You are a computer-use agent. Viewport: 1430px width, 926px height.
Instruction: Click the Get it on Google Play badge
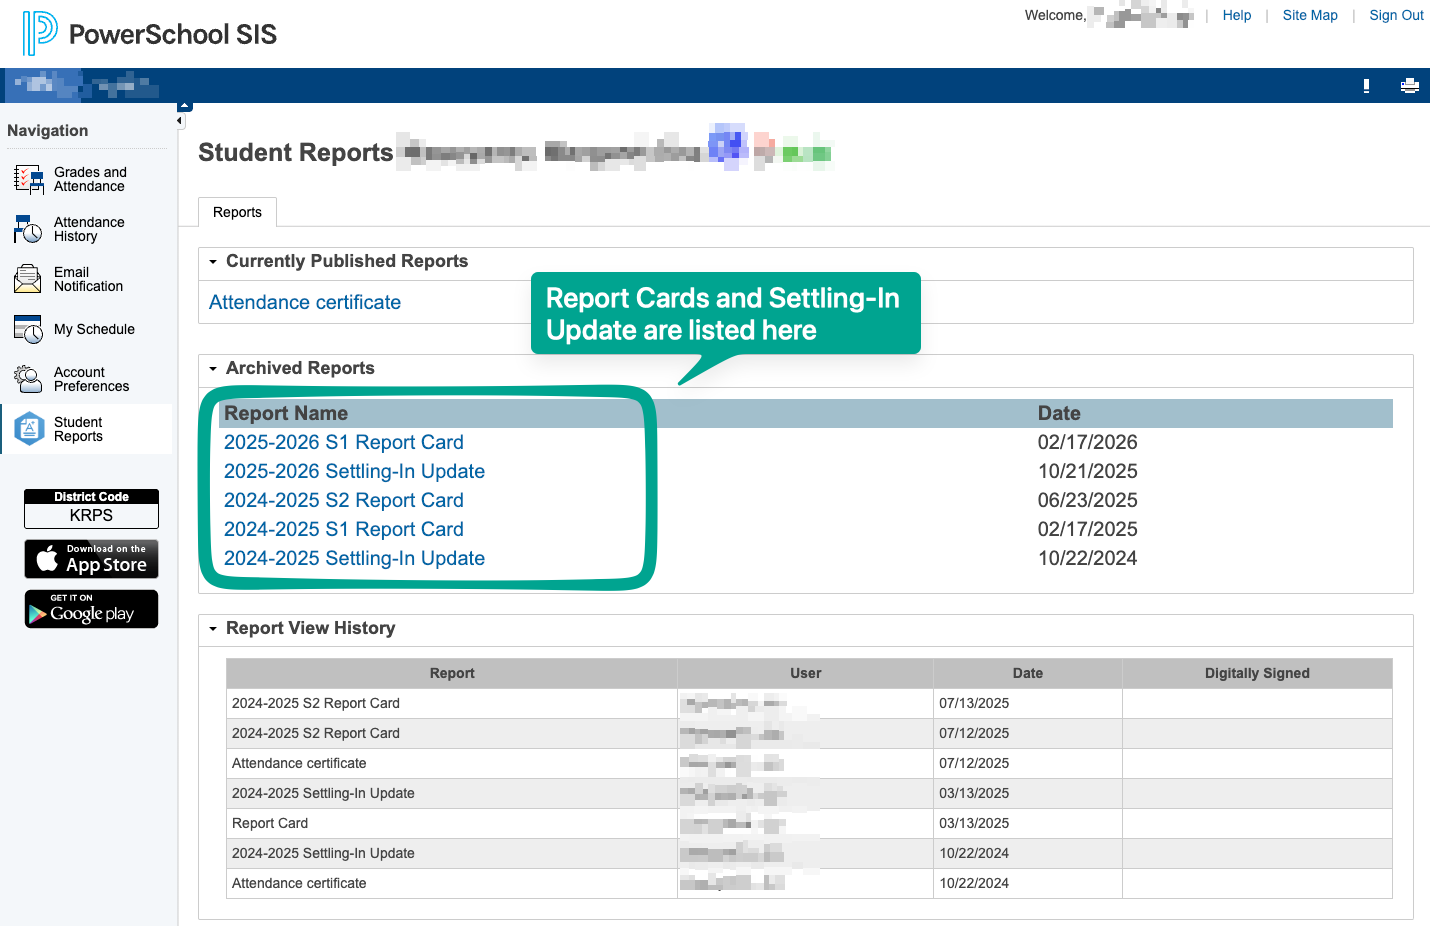pyautogui.click(x=91, y=609)
